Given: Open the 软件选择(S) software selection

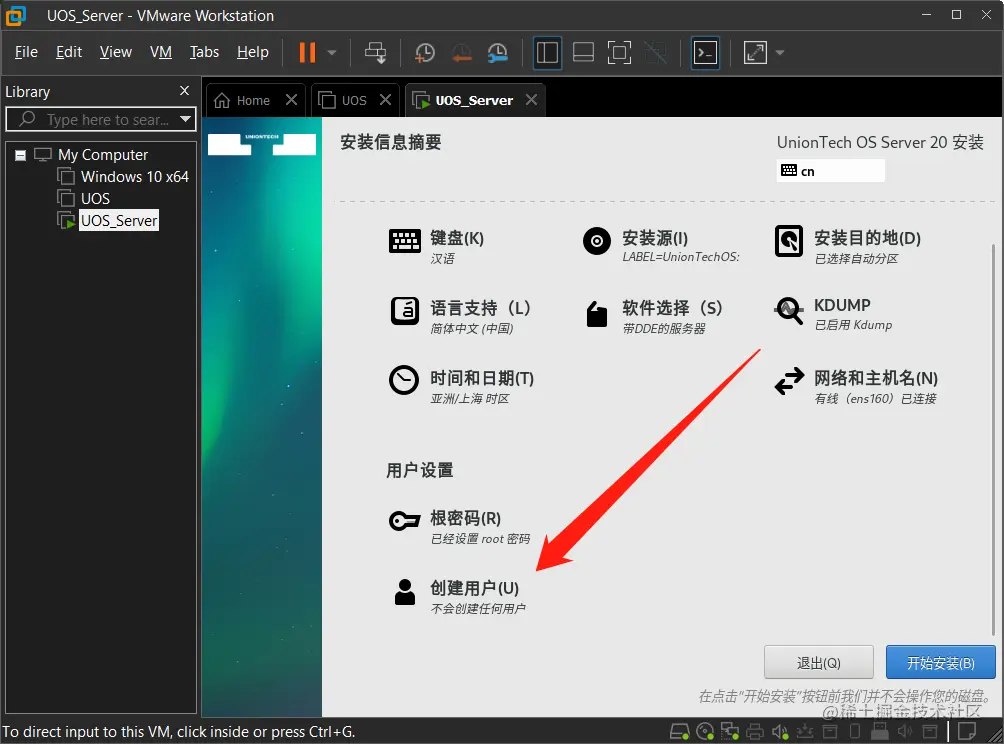Looking at the screenshot, I should (653, 316).
